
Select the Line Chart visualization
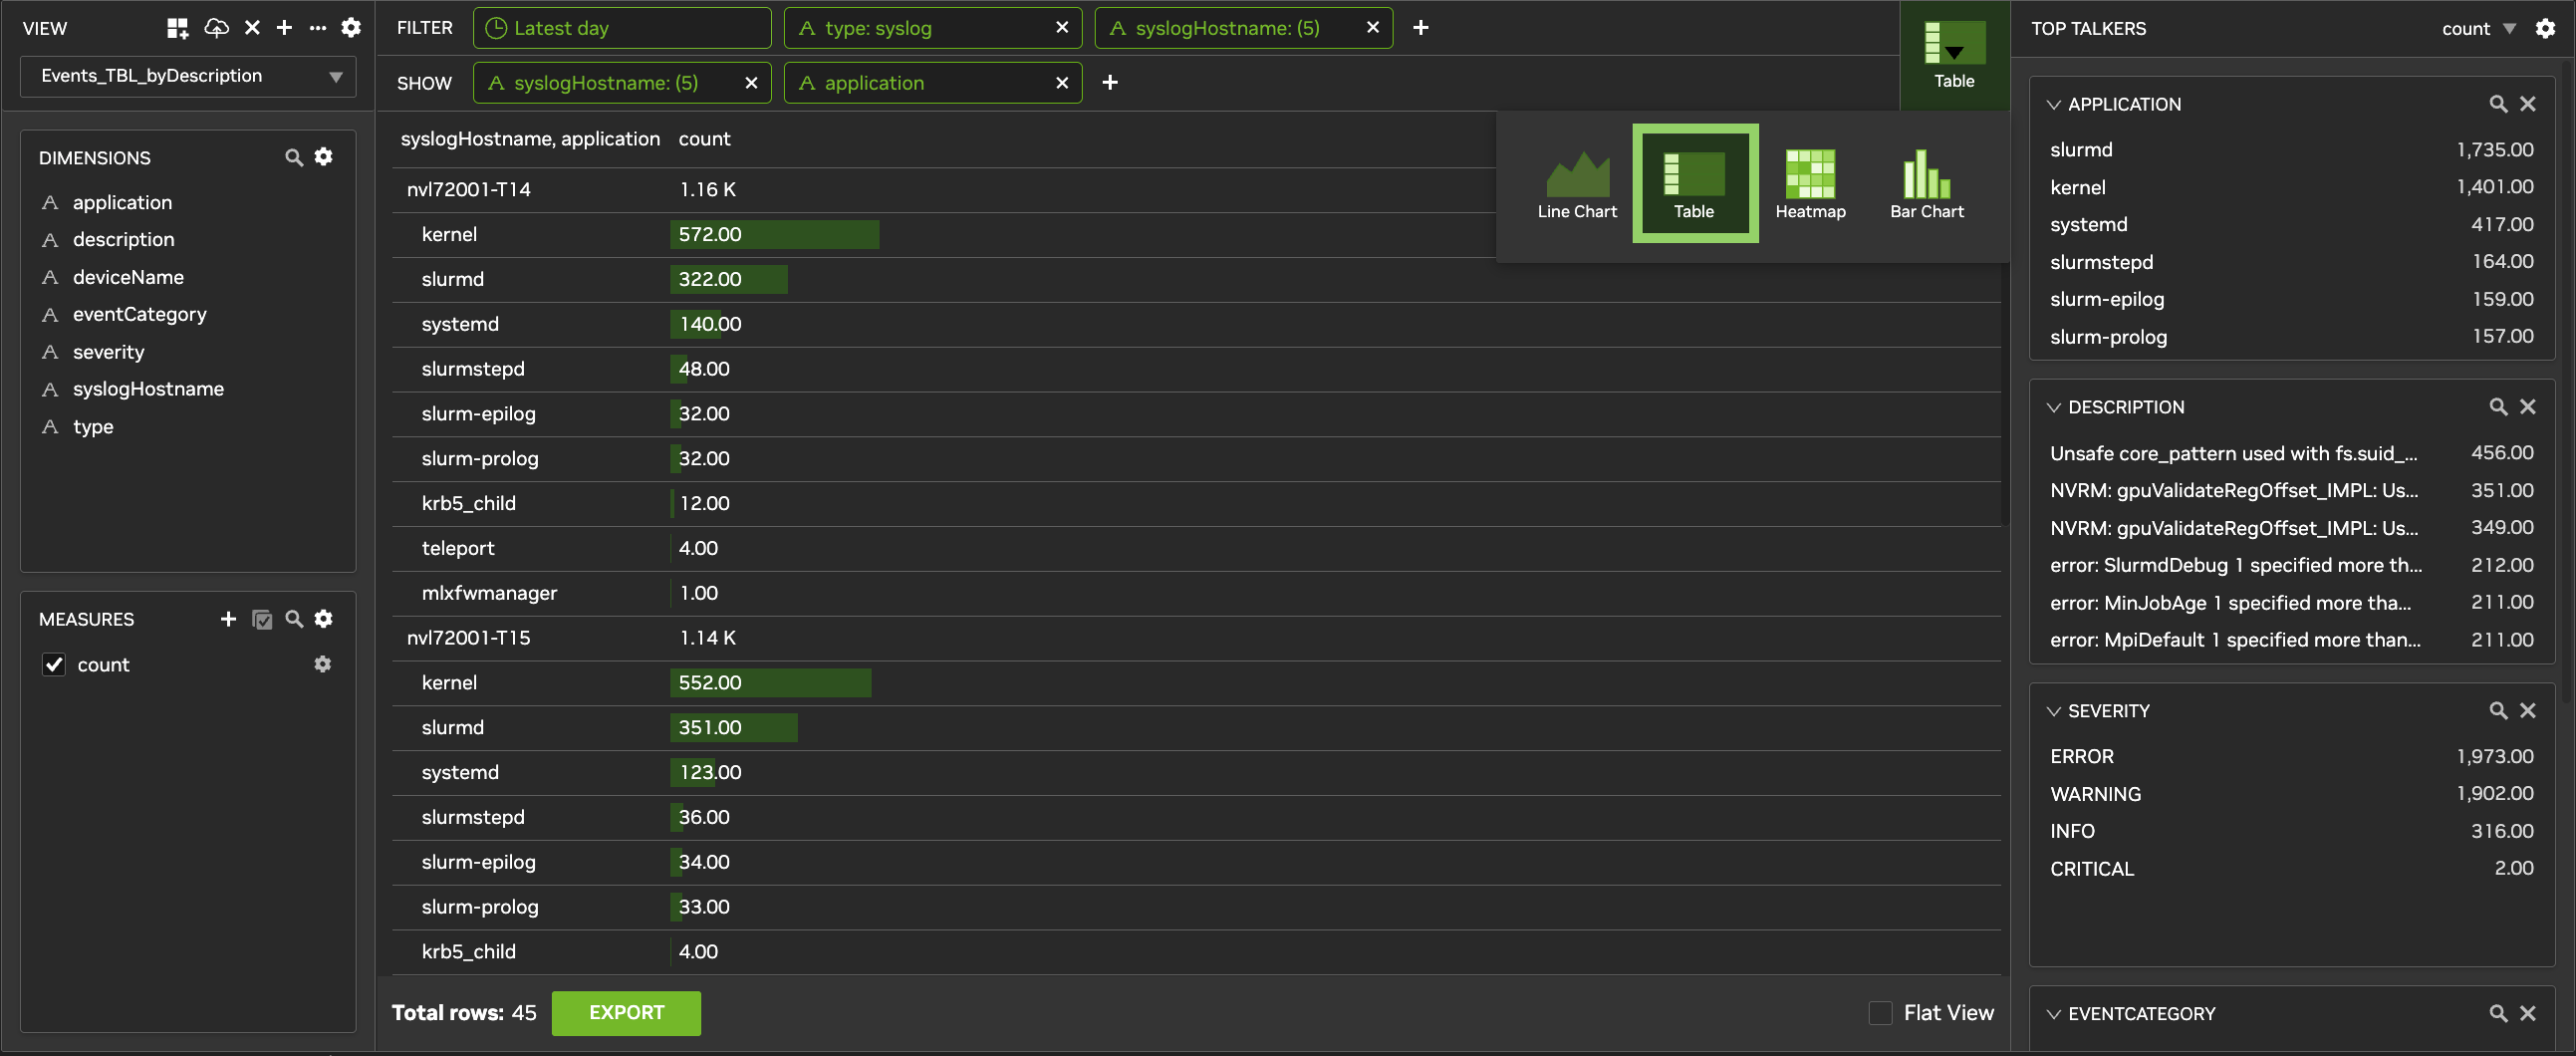pyautogui.click(x=1577, y=184)
